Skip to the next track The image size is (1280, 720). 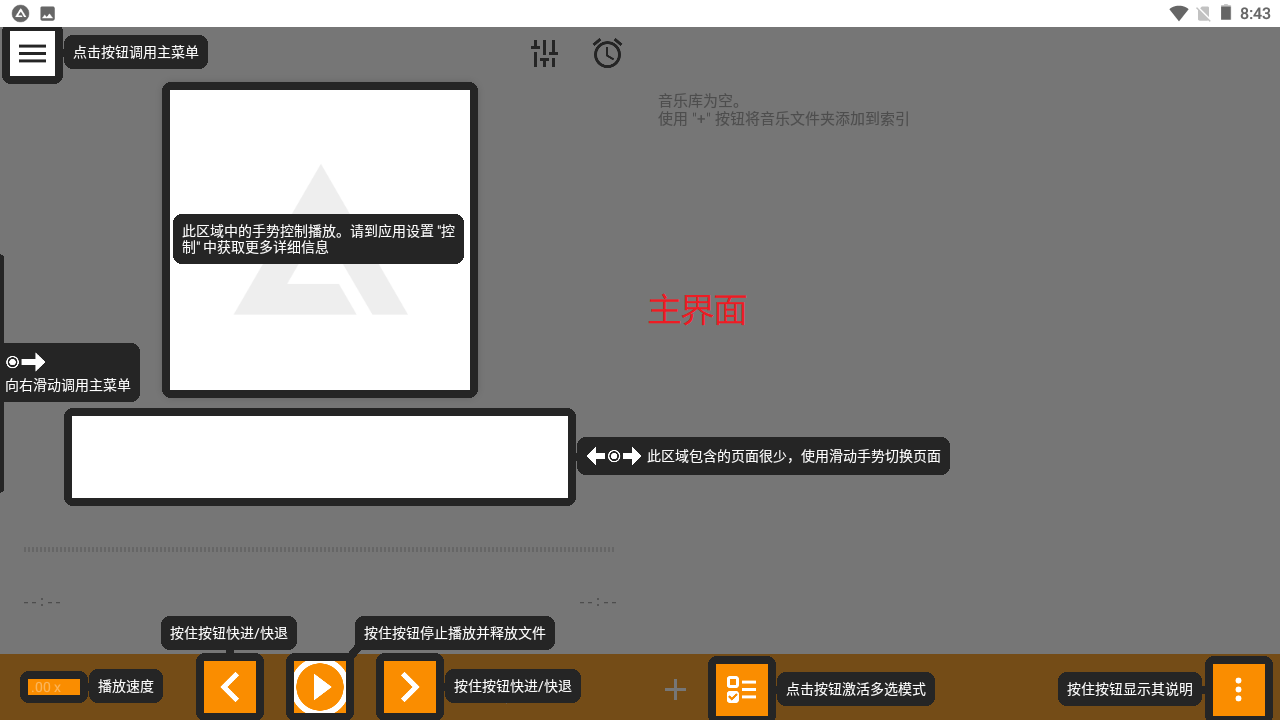click(x=410, y=687)
